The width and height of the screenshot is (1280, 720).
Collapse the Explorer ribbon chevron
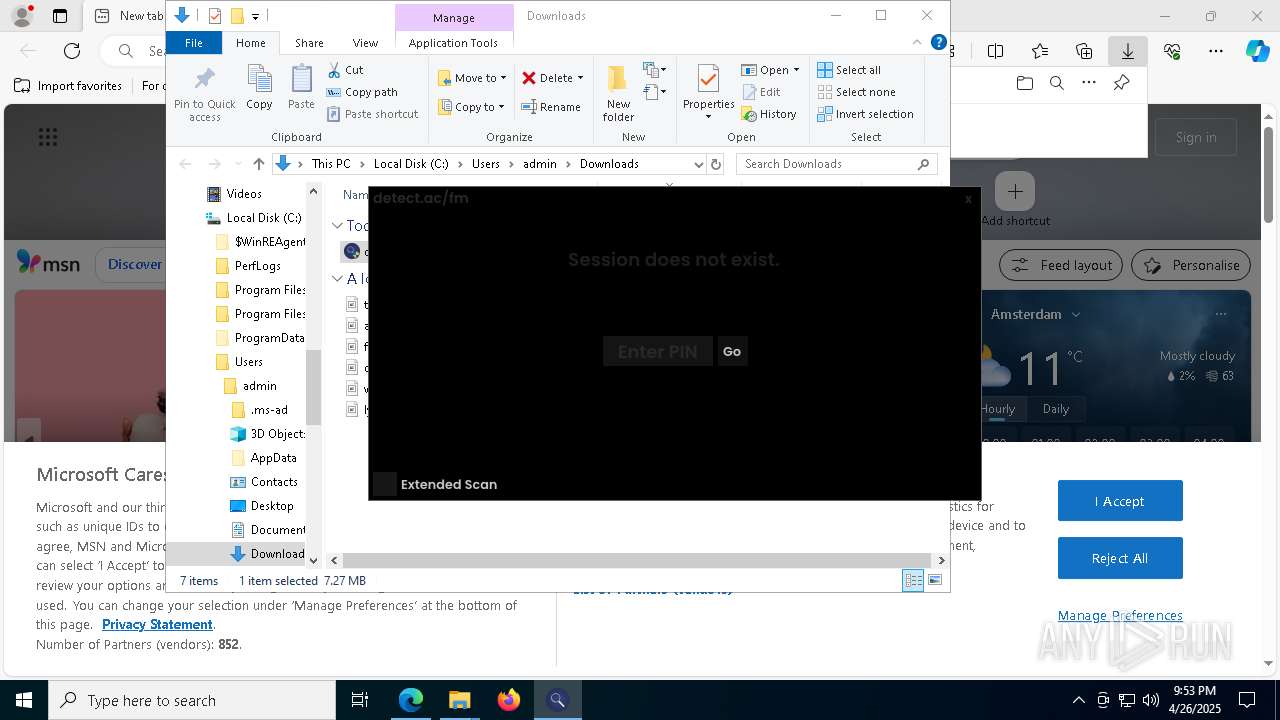tap(917, 42)
